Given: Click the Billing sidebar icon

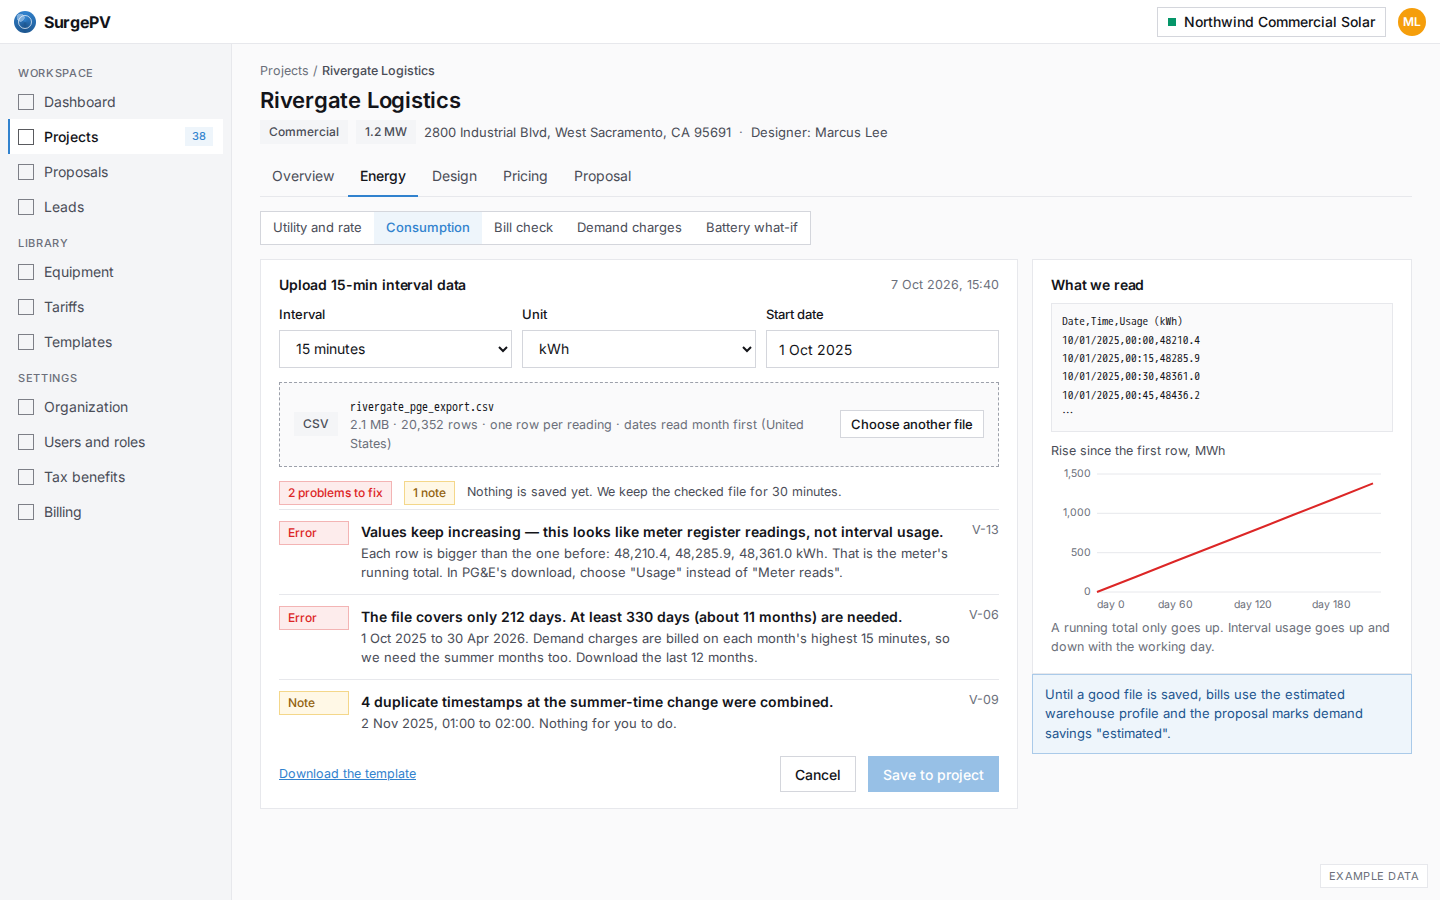Looking at the screenshot, I should click(26, 512).
